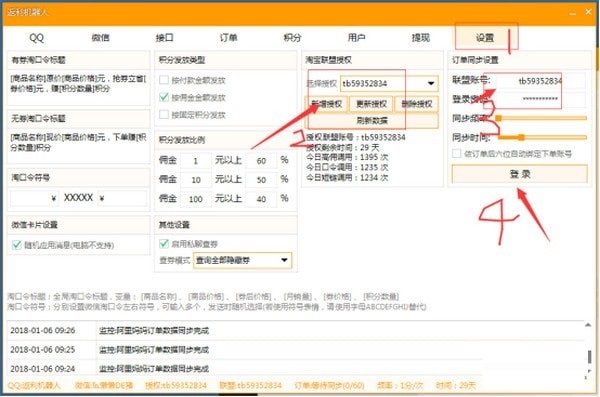Click the 佣金 amount field showing 1
This screenshot has width=600, height=397.
pos(196,161)
